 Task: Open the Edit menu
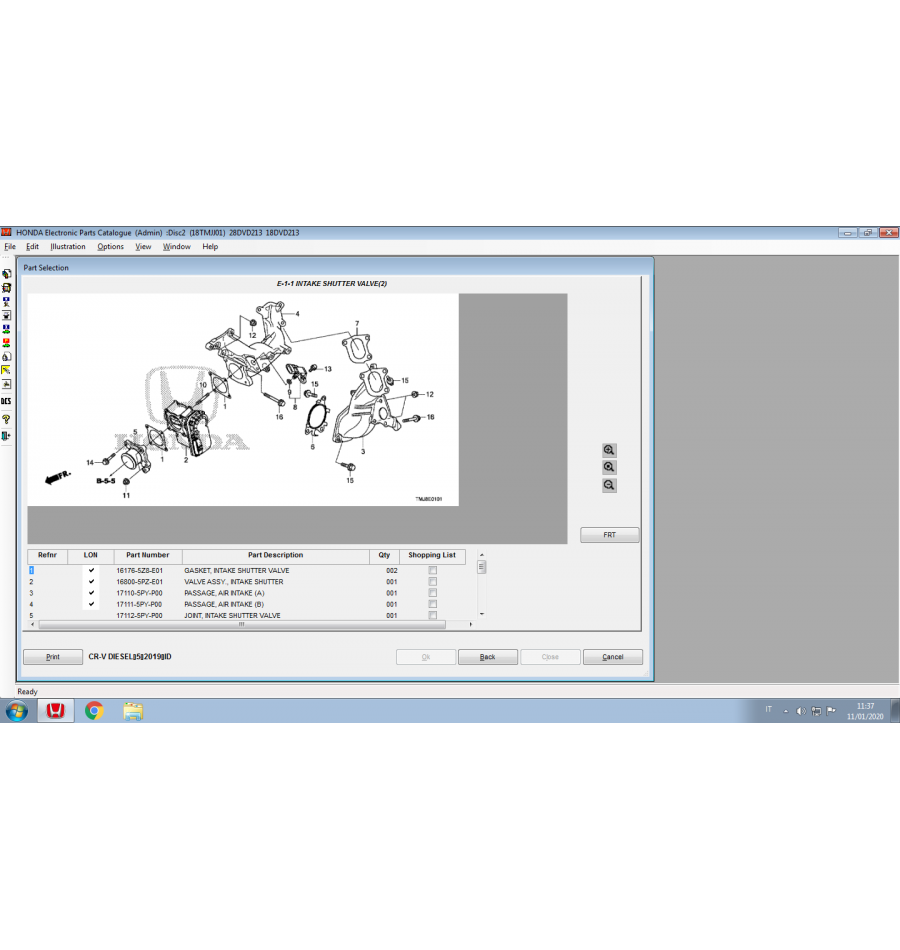tap(33, 247)
